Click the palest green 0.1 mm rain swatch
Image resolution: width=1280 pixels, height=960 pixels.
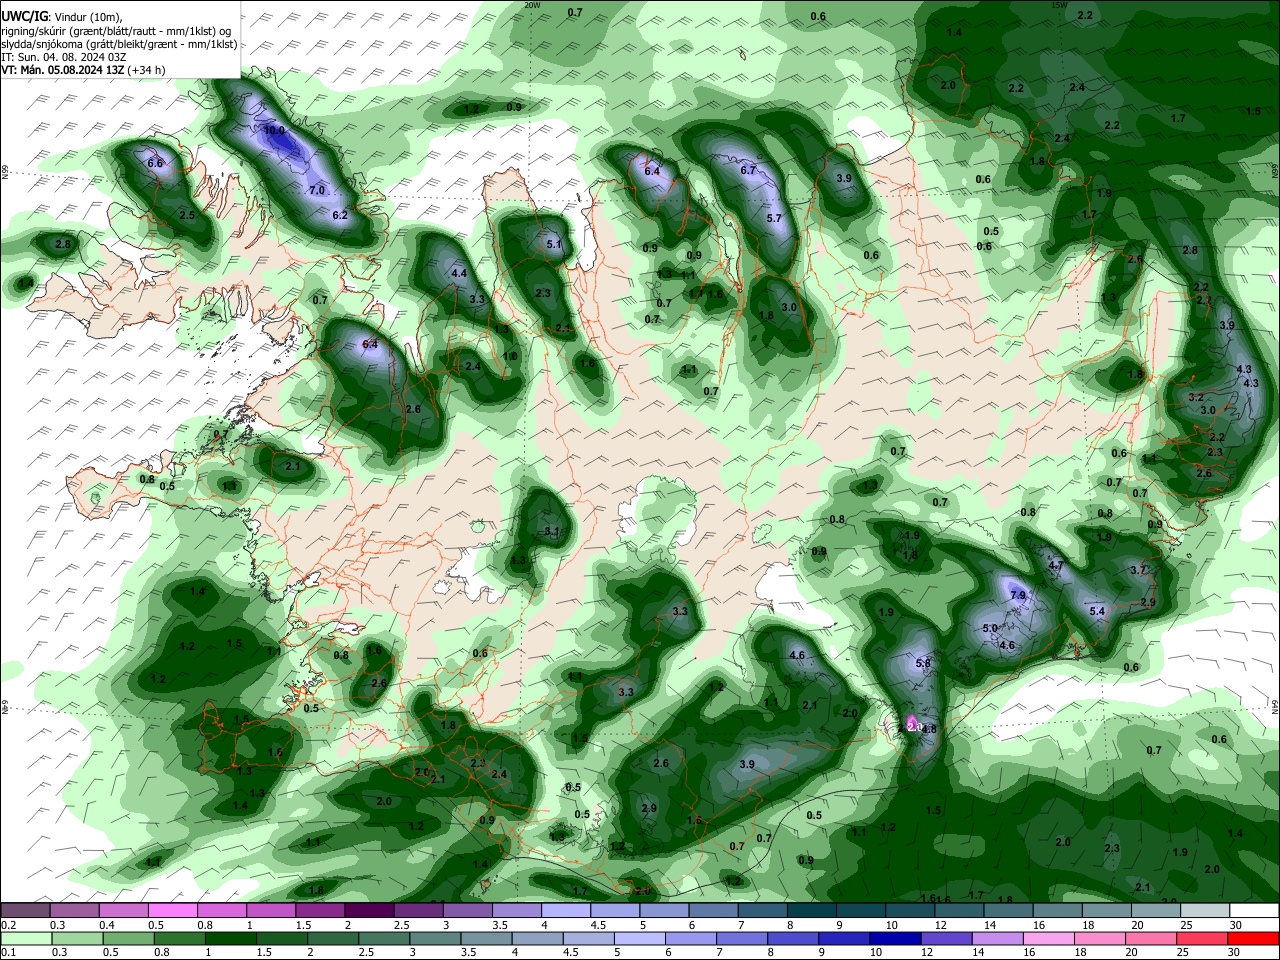click(x=26, y=938)
